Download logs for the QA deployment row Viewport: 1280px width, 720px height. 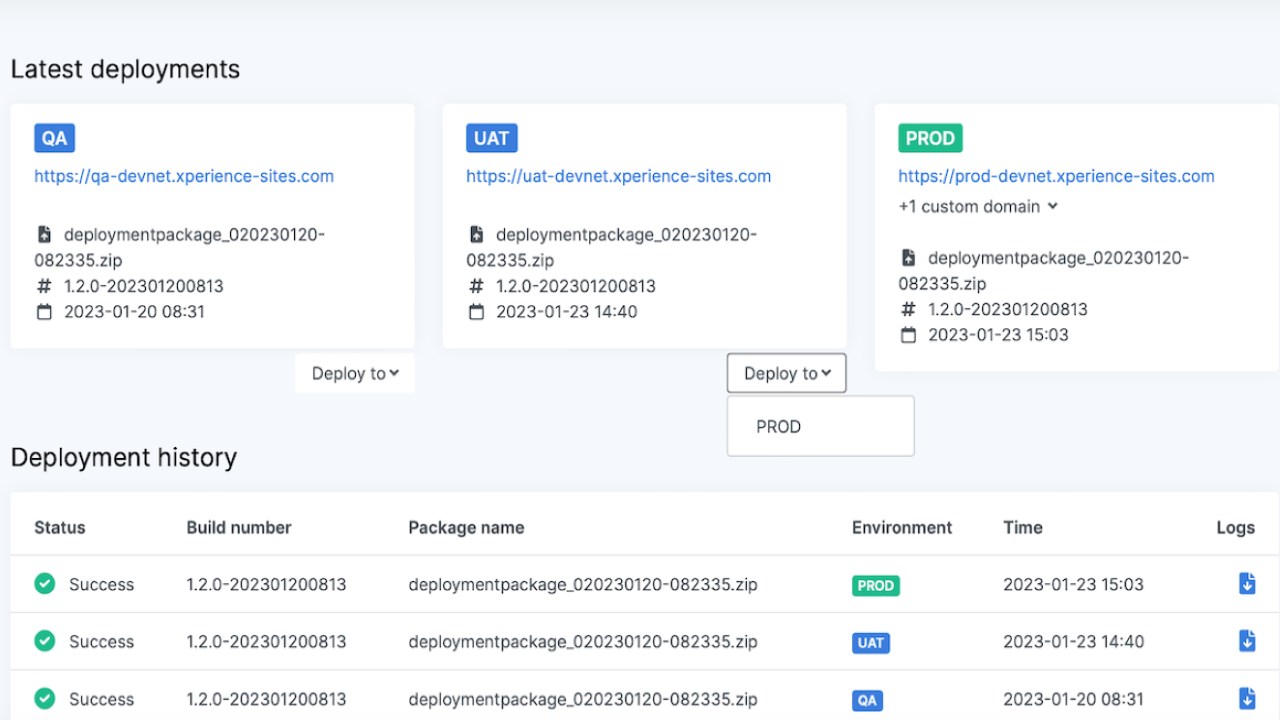pos(1247,698)
